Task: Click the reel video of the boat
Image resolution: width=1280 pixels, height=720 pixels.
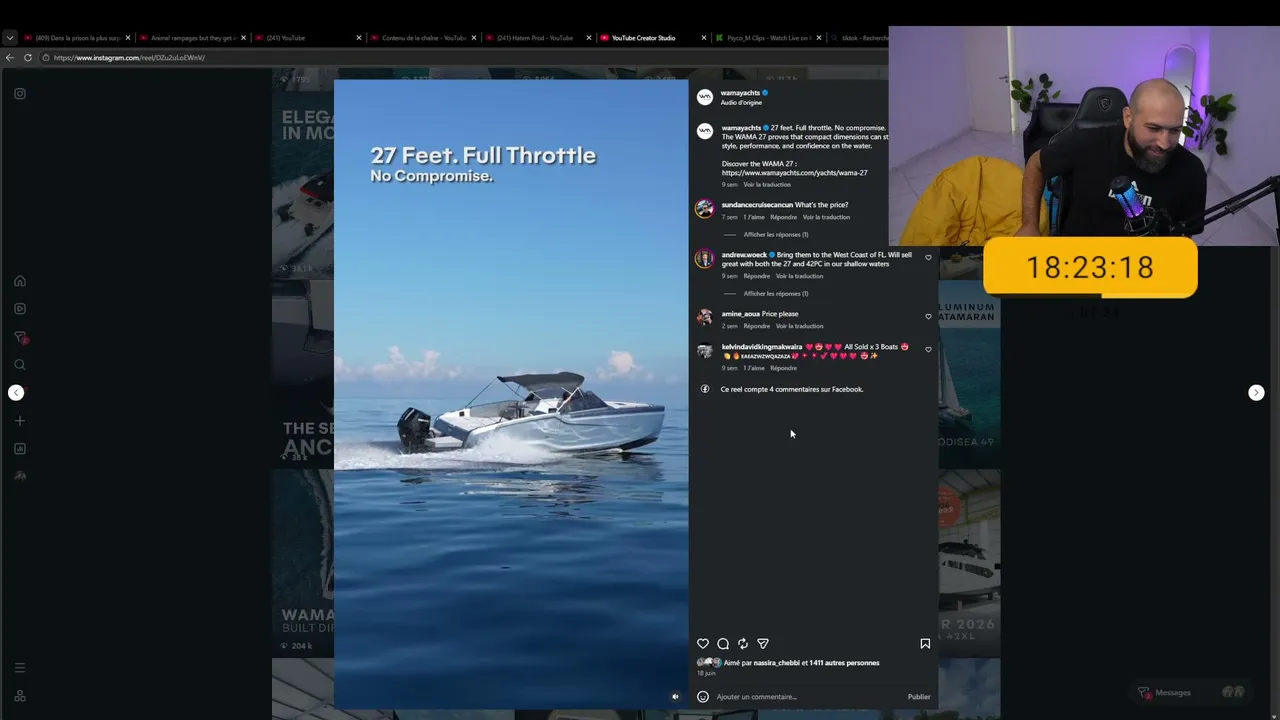Action: pos(511,394)
